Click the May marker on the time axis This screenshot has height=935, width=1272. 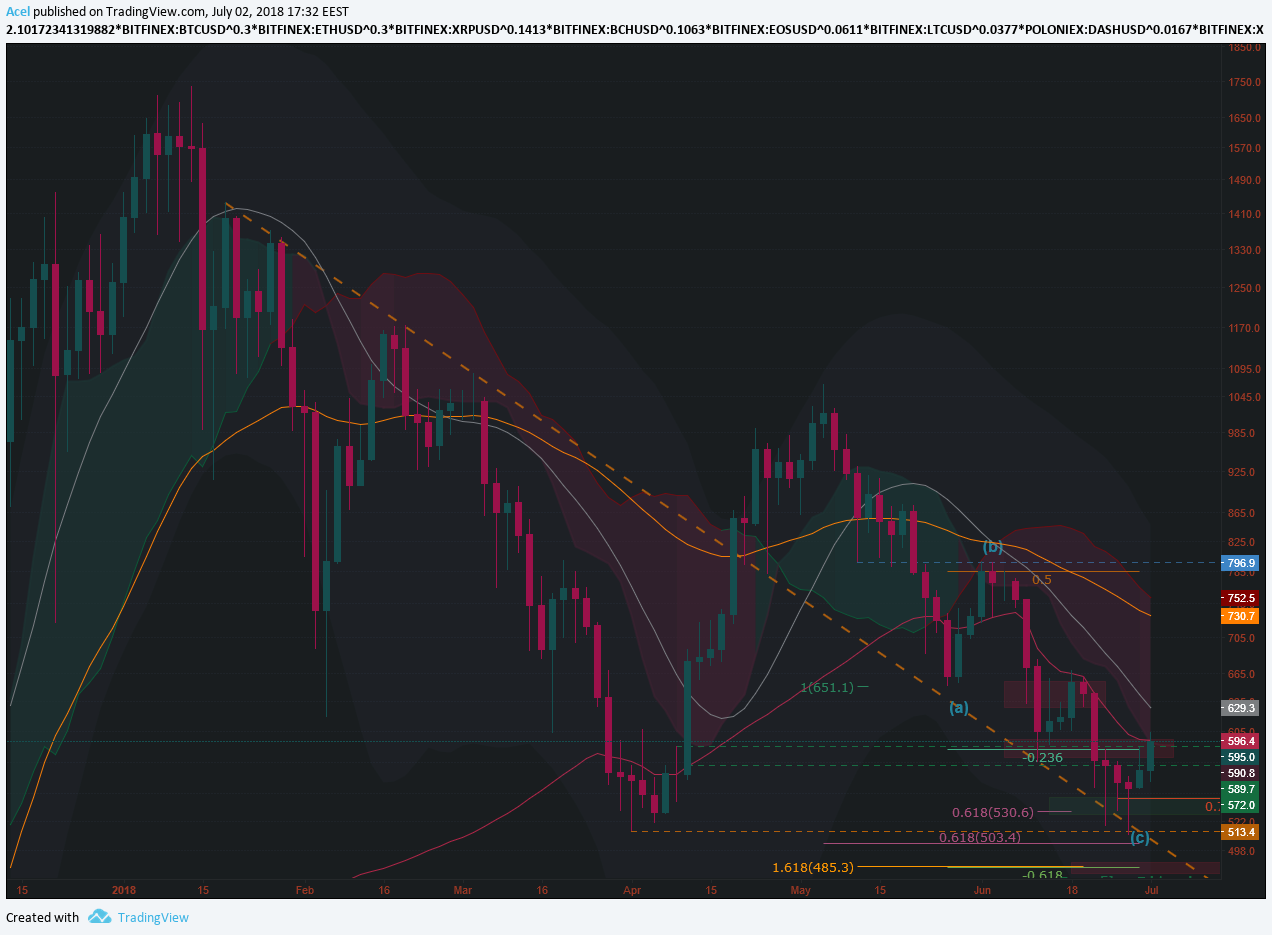pyautogui.click(x=801, y=889)
